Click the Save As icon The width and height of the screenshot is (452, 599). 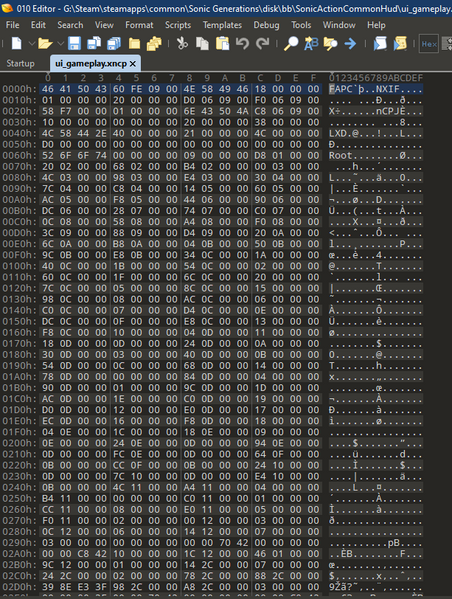(x=94, y=43)
